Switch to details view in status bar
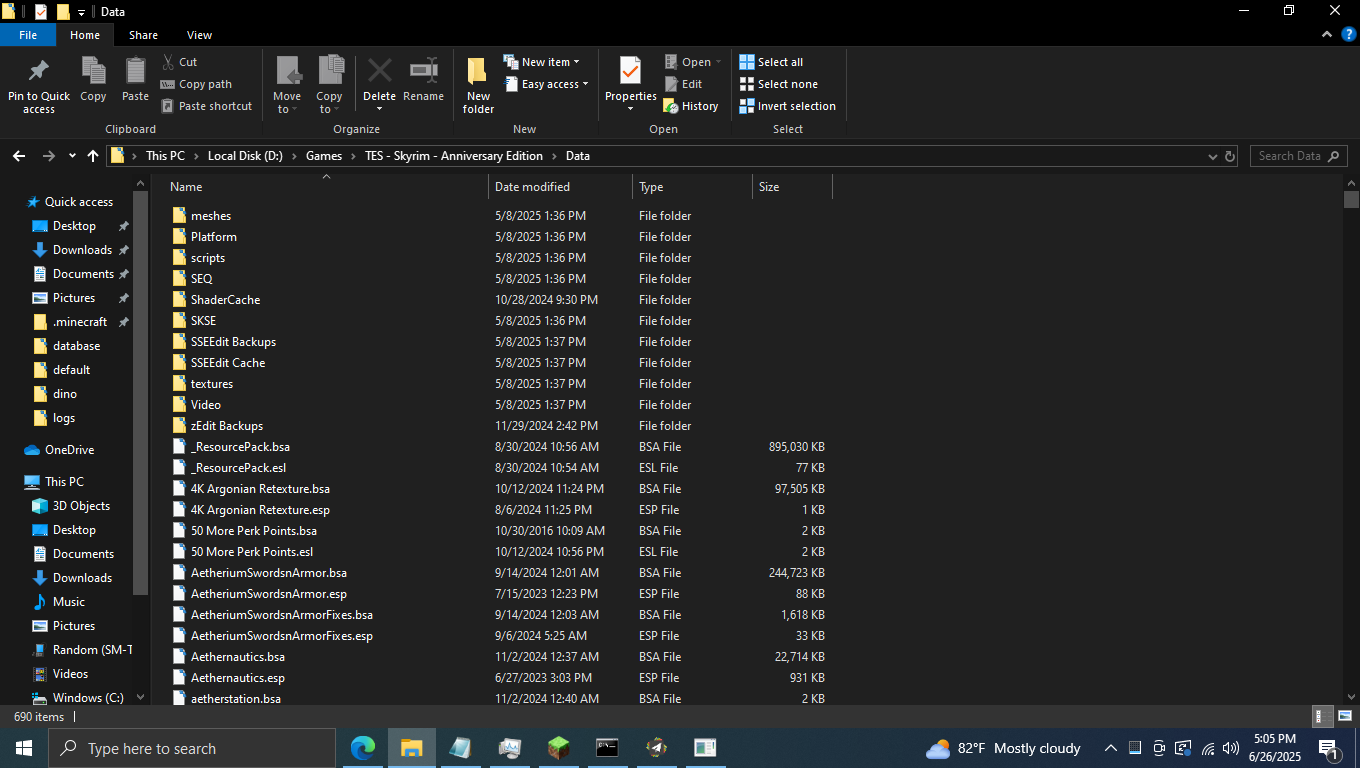This screenshot has height=768, width=1360. 1322,716
